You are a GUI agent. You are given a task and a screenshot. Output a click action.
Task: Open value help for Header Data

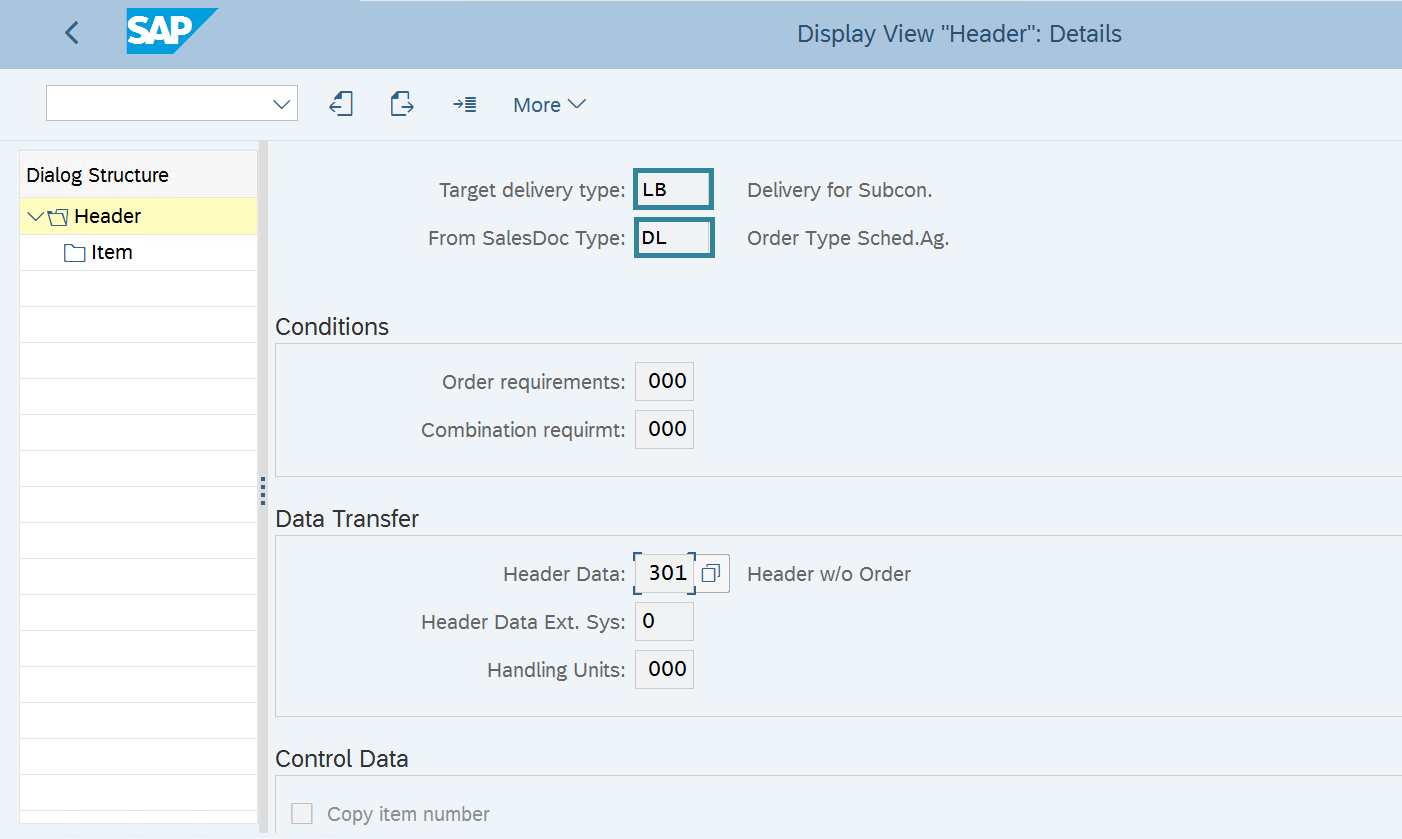click(711, 574)
